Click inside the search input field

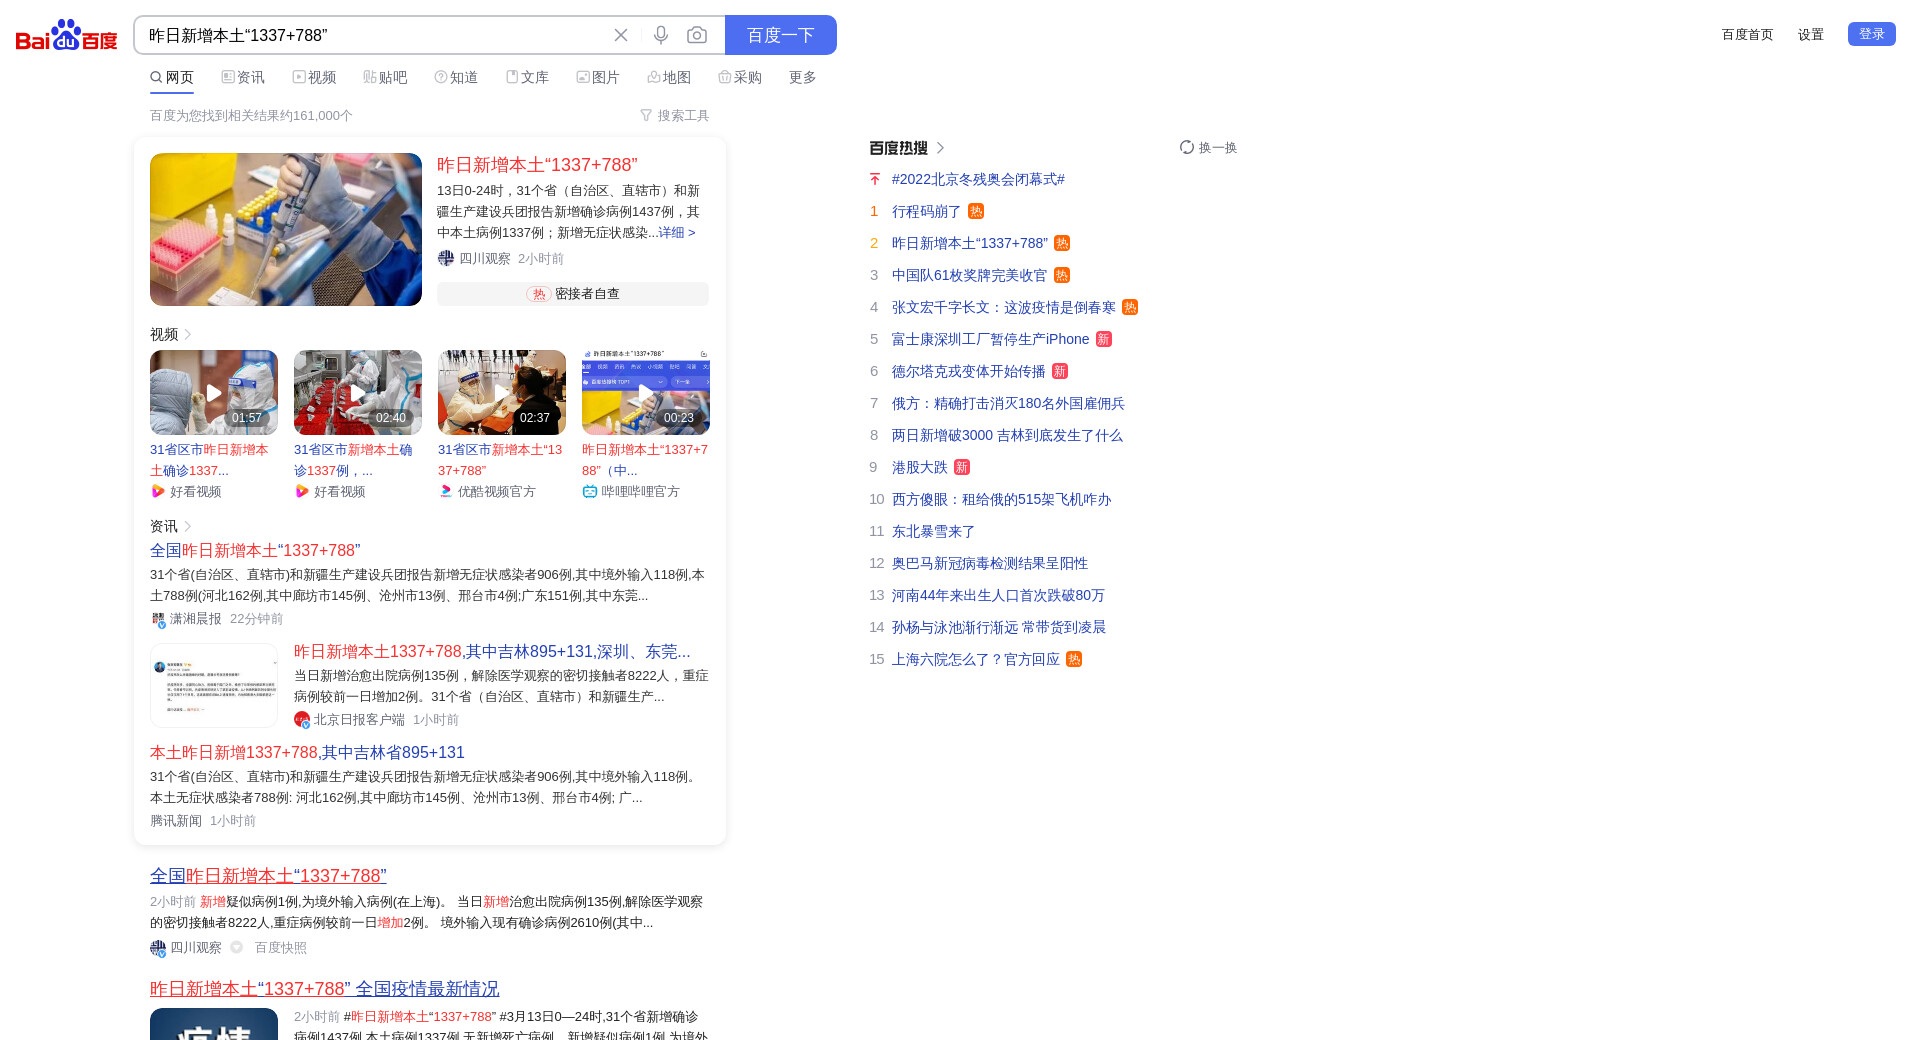point(370,35)
